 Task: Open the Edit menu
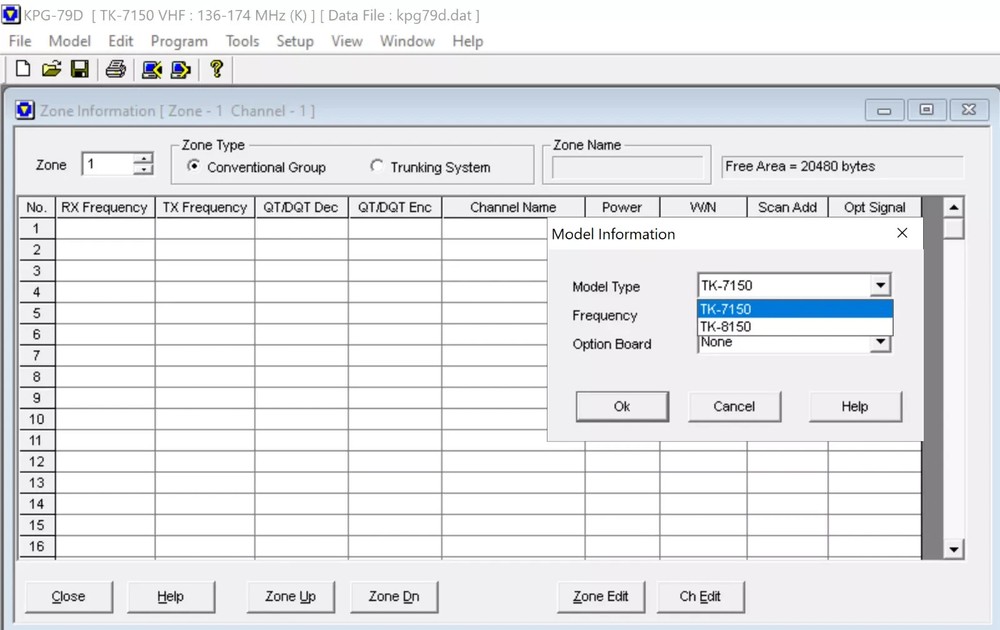coord(121,41)
